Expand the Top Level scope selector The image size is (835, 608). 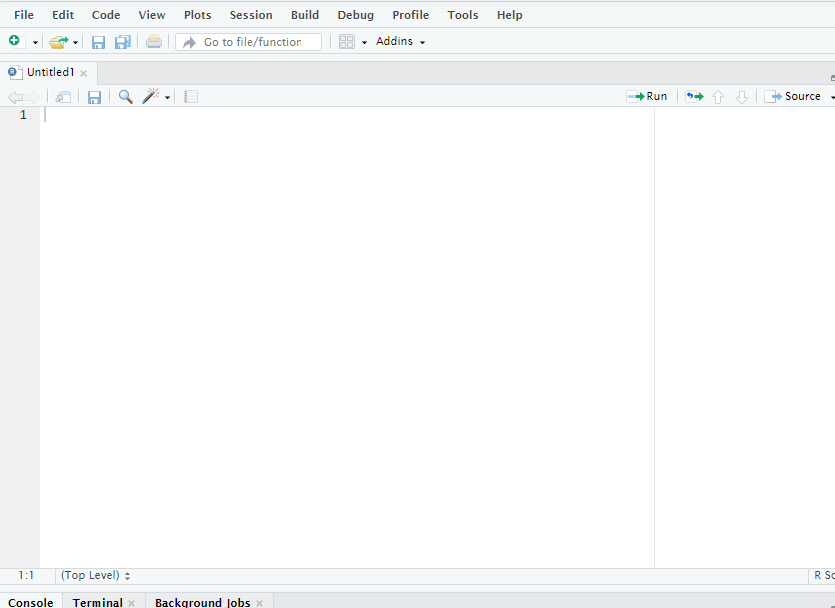click(x=96, y=576)
